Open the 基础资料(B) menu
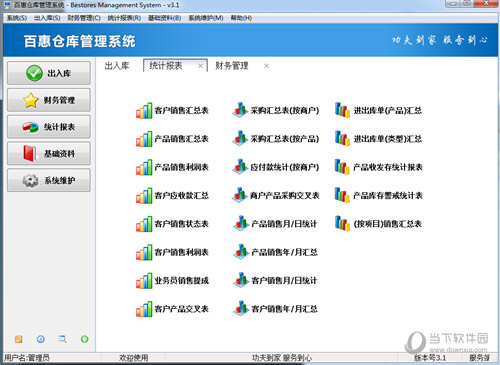Screen dimensions: 500x365 (164, 18)
